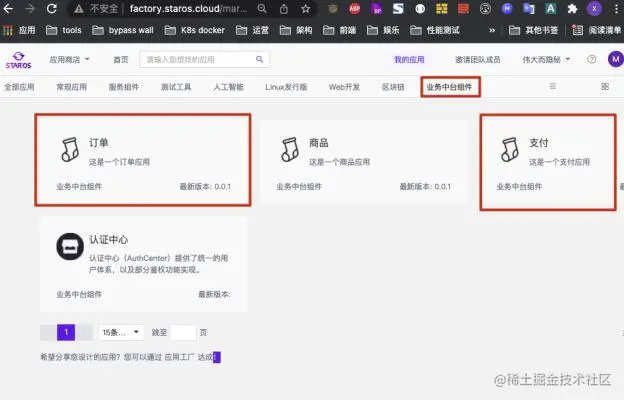Click the browser forward arrow
Viewport: 624px width, 400px height.
(30, 8)
